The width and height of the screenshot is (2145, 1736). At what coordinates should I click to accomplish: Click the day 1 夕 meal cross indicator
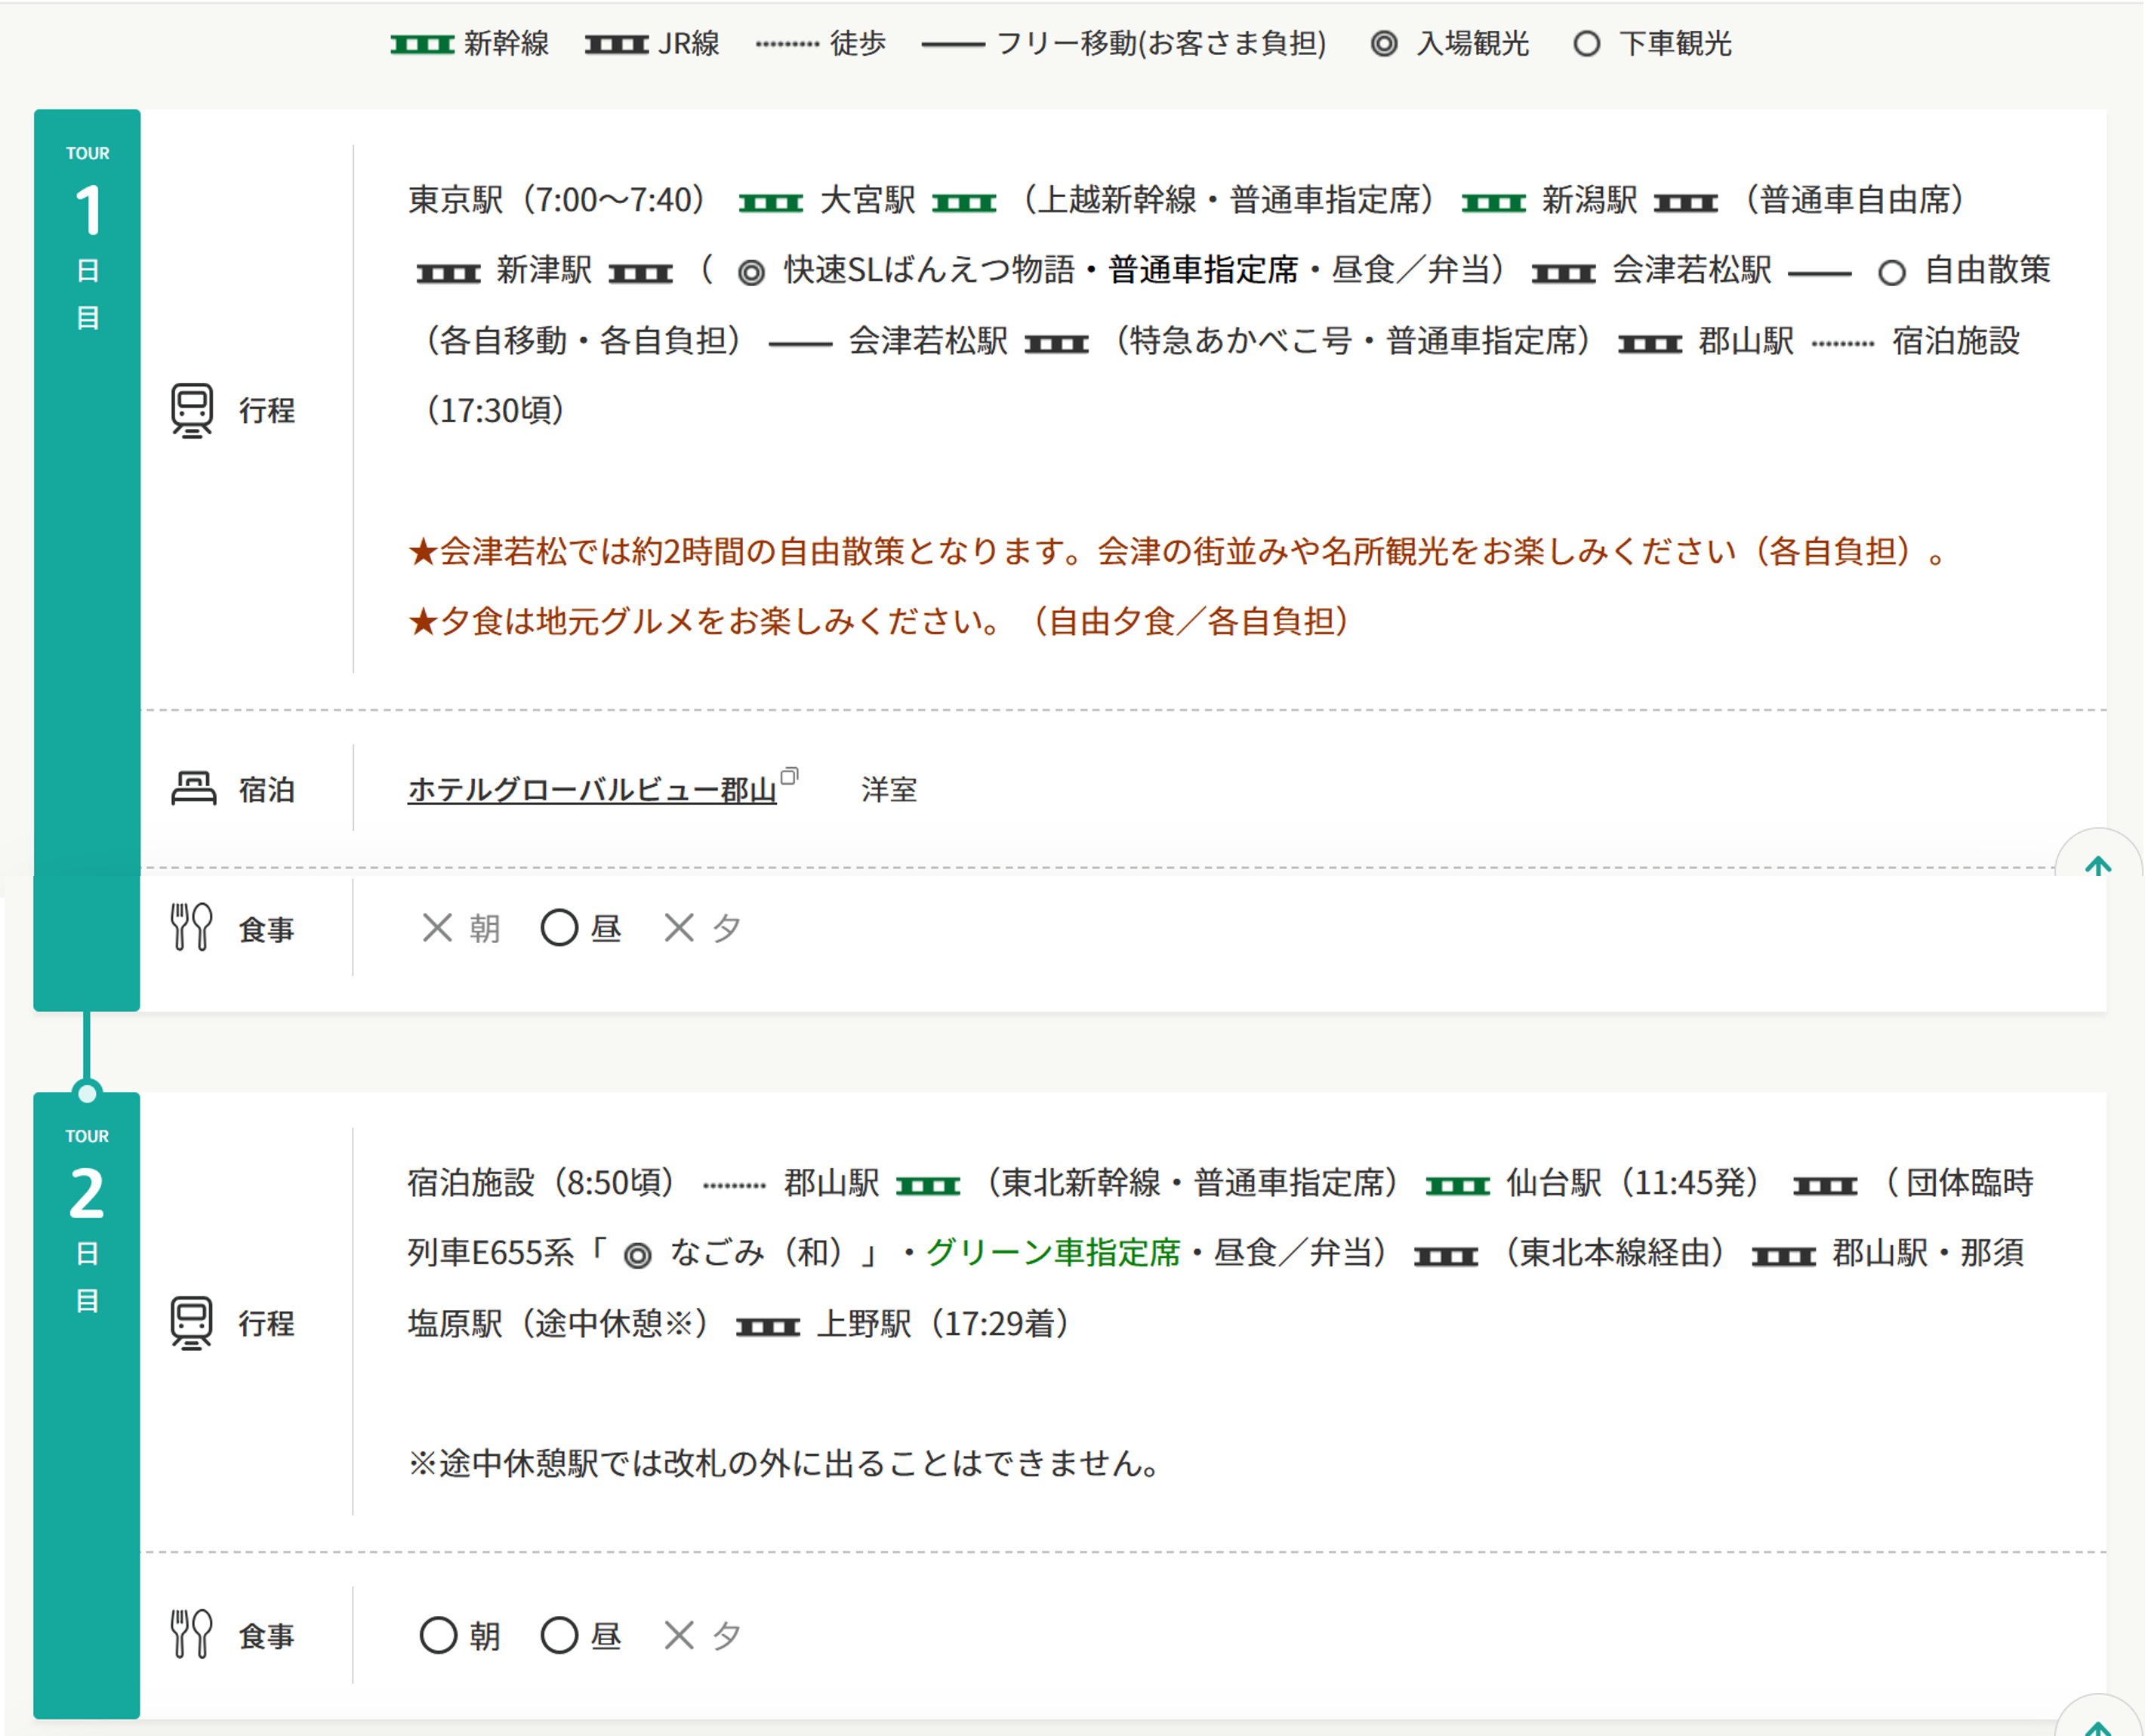pyautogui.click(x=679, y=928)
